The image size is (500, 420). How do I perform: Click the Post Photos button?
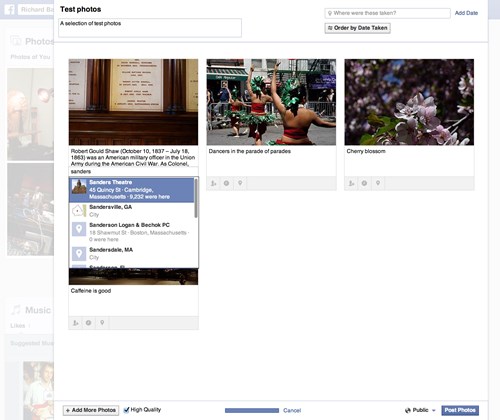click(x=460, y=410)
